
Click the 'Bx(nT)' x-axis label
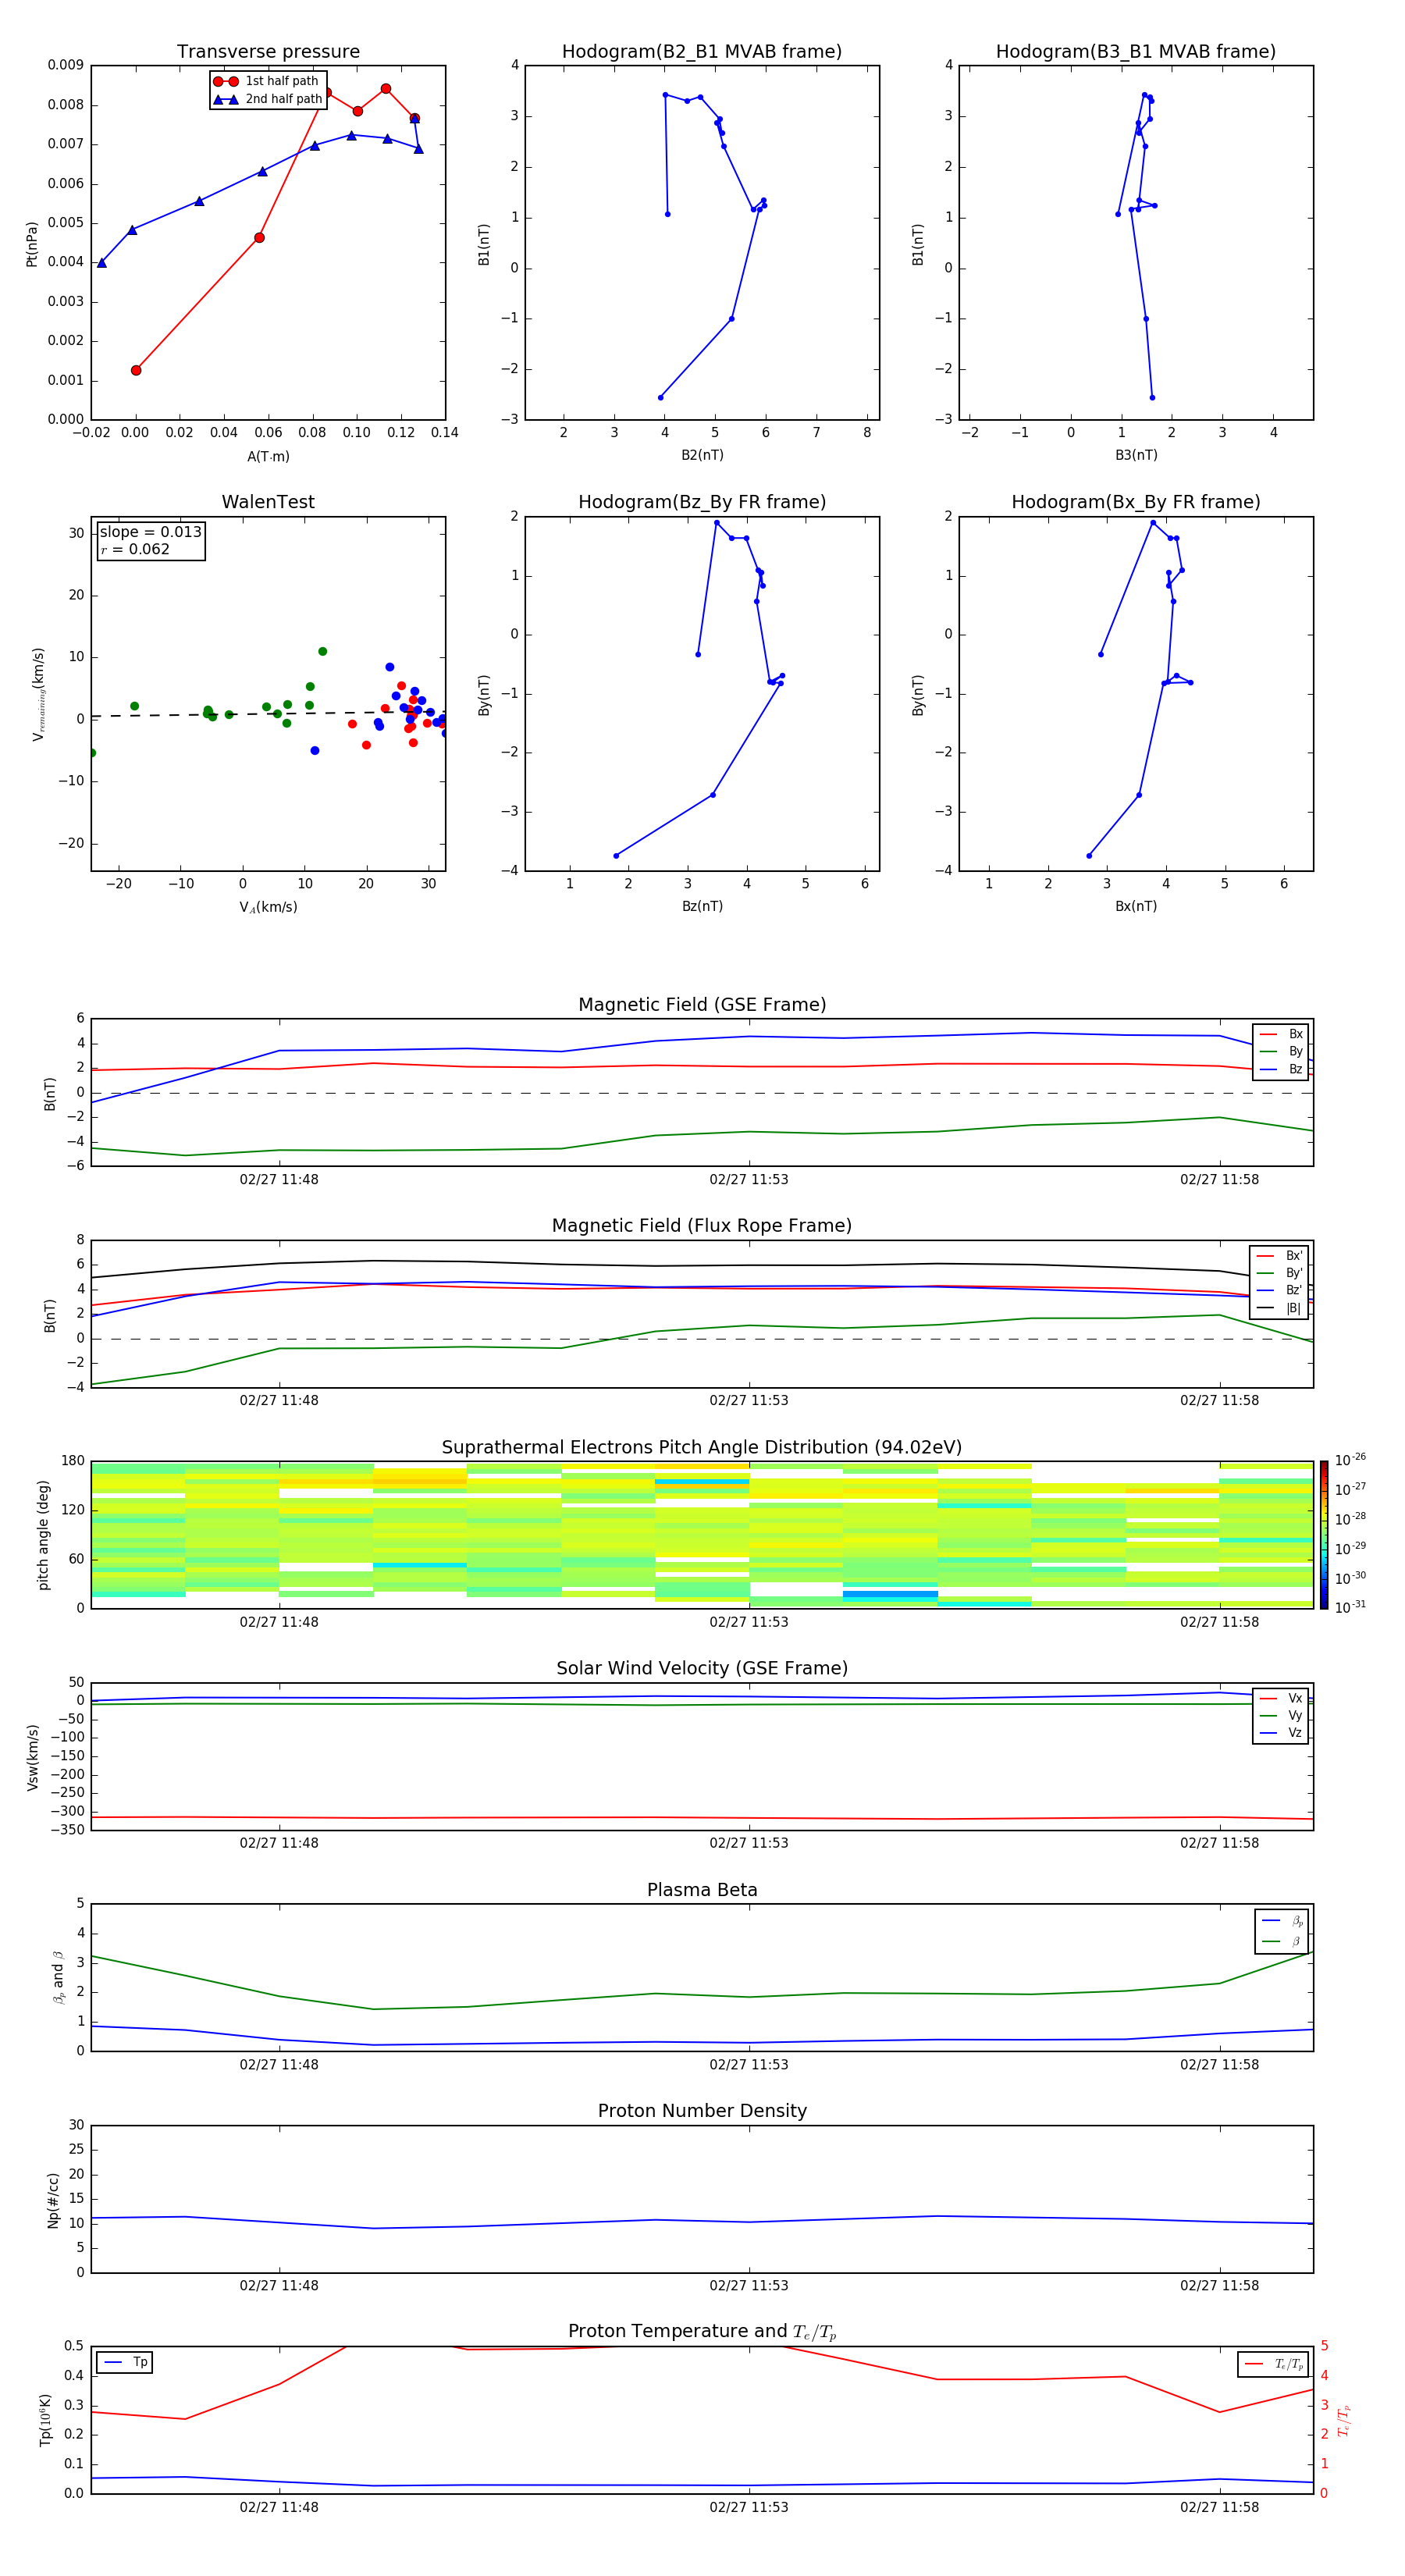pyautogui.click(x=1136, y=906)
